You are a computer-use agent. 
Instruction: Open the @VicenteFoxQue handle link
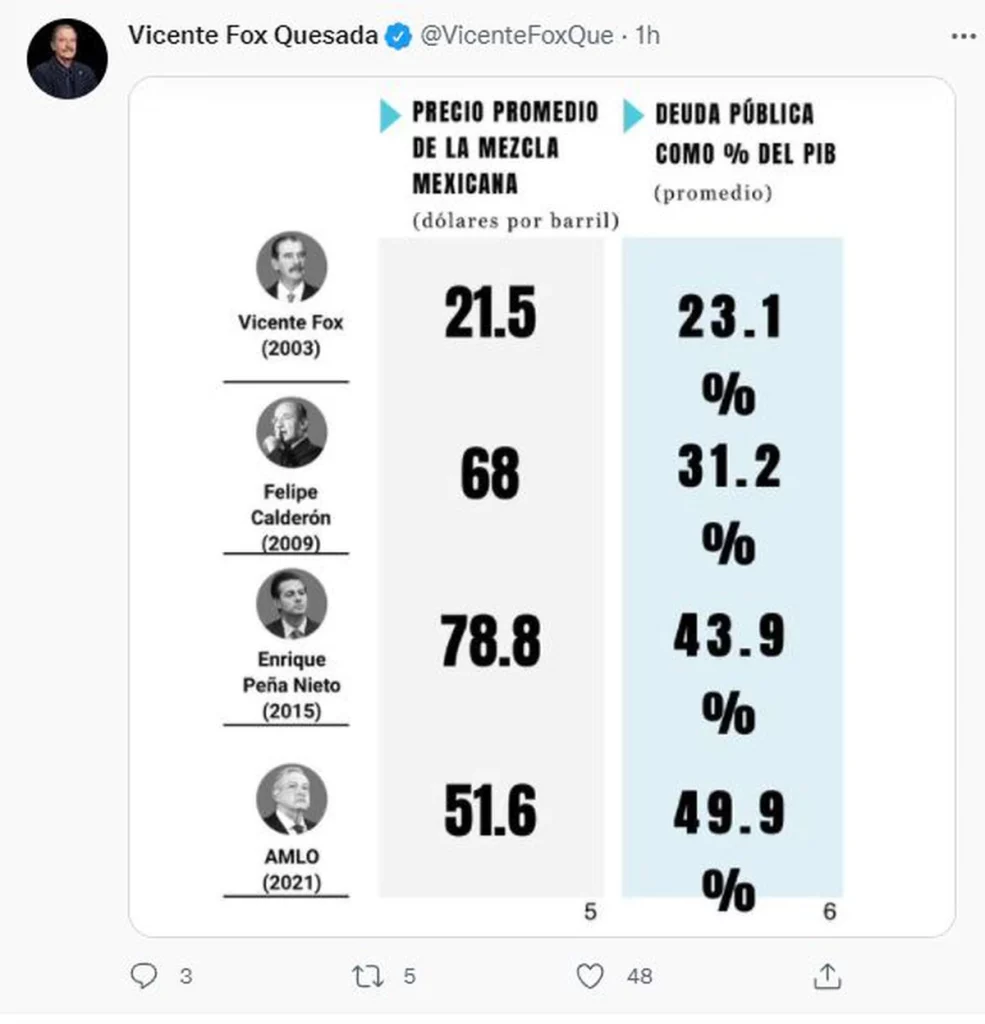click(x=516, y=36)
